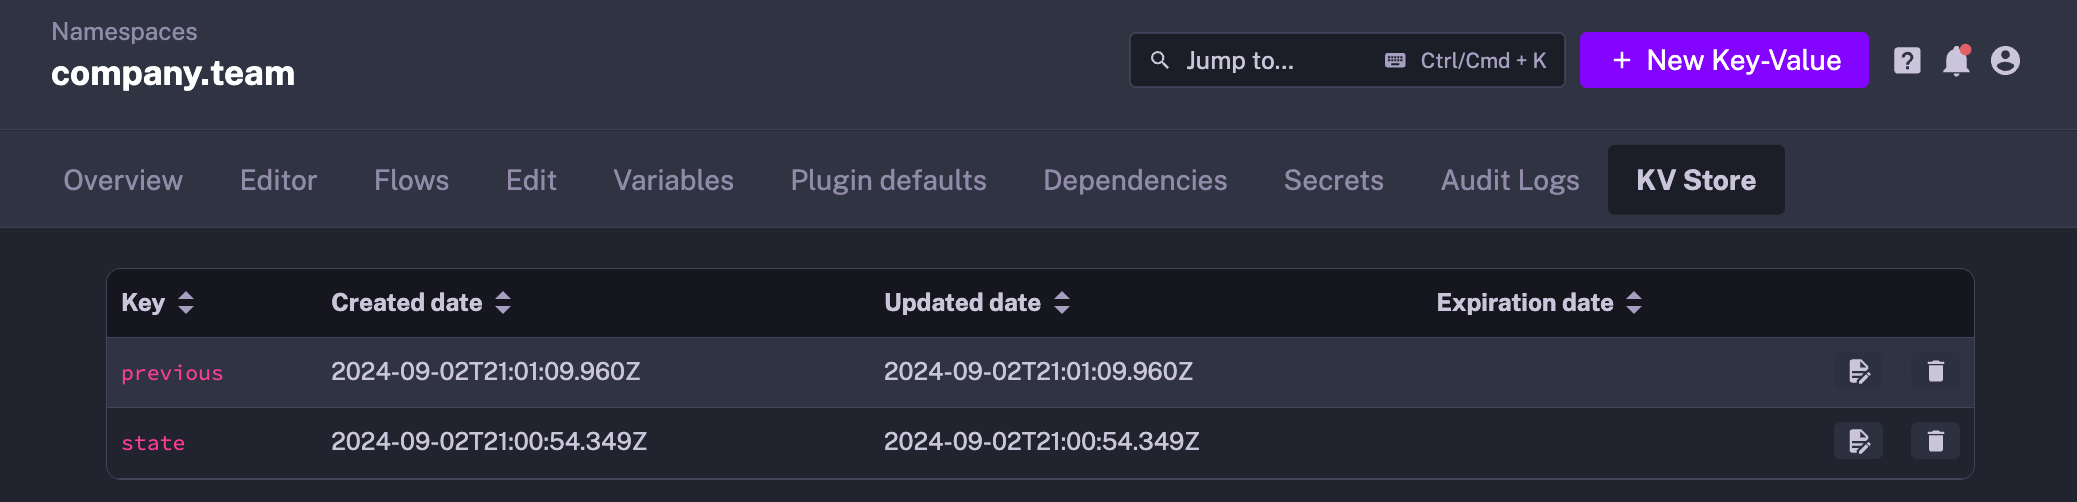Viewport: 2077px width, 502px height.
Task: Open user account profile icon
Action: [2005, 61]
